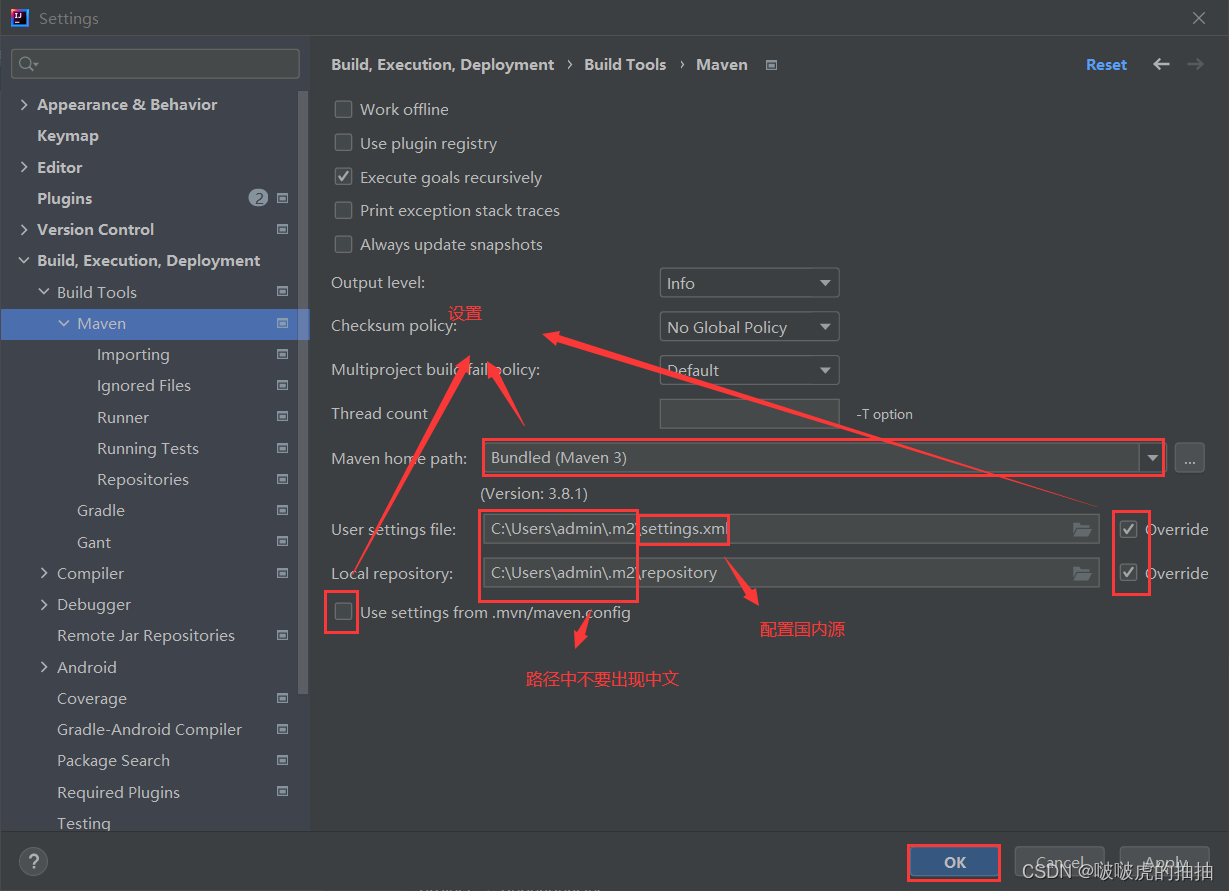The width and height of the screenshot is (1229, 891).
Task: Click the project-level icon beside Importing
Action: pyautogui.click(x=282, y=354)
